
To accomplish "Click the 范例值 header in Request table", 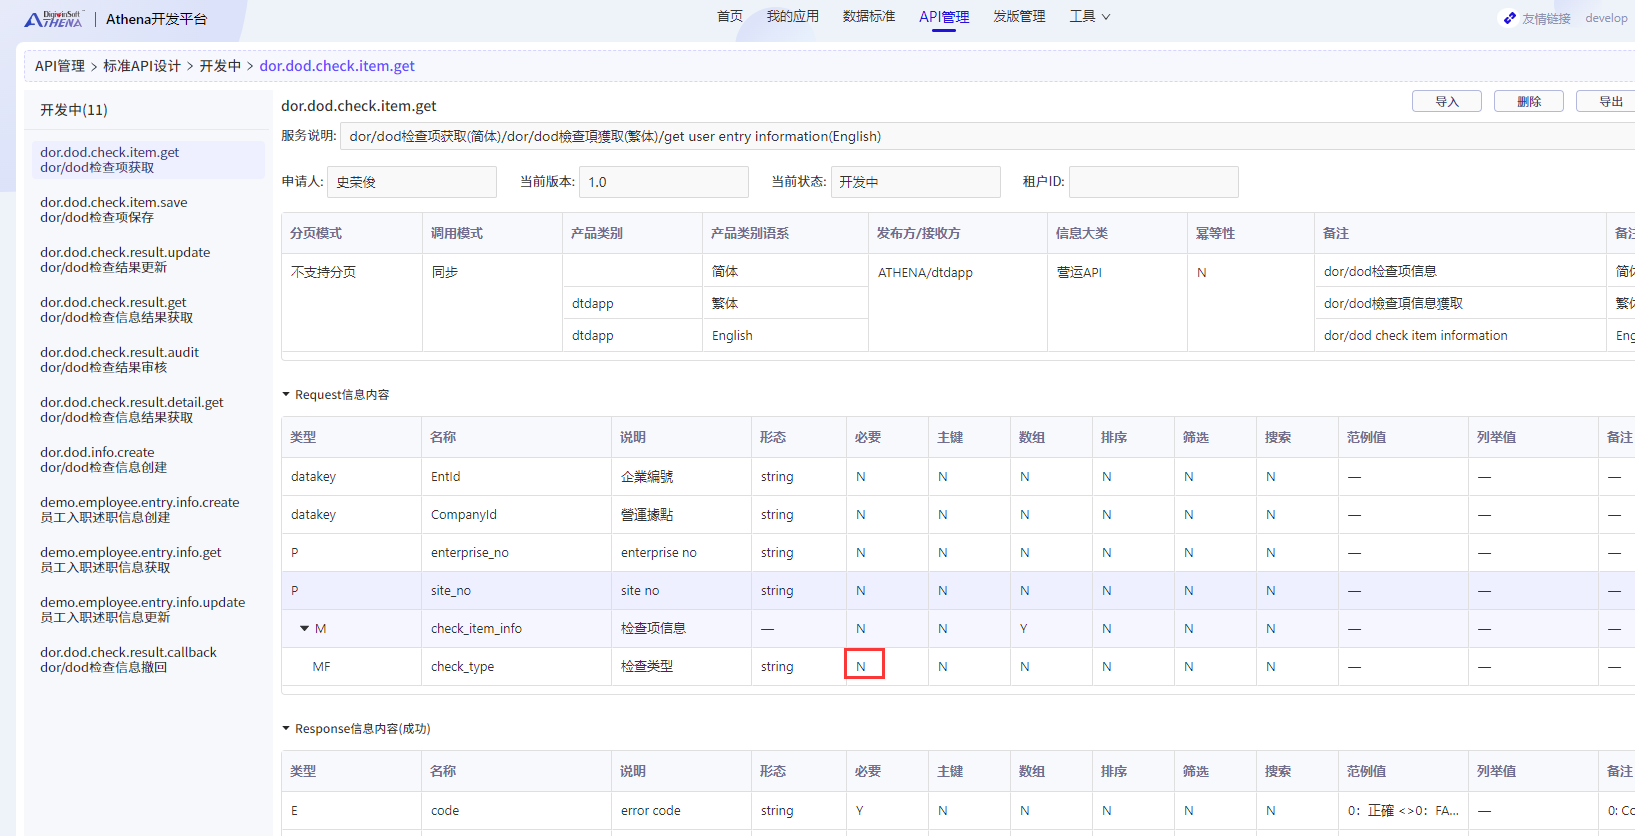I will [x=1404, y=437].
